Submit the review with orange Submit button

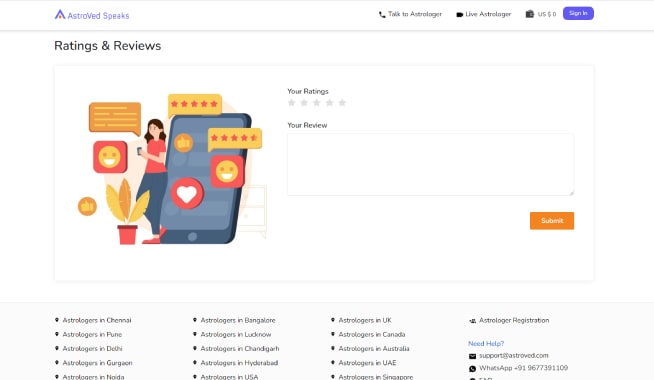pyautogui.click(x=552, y=221)
